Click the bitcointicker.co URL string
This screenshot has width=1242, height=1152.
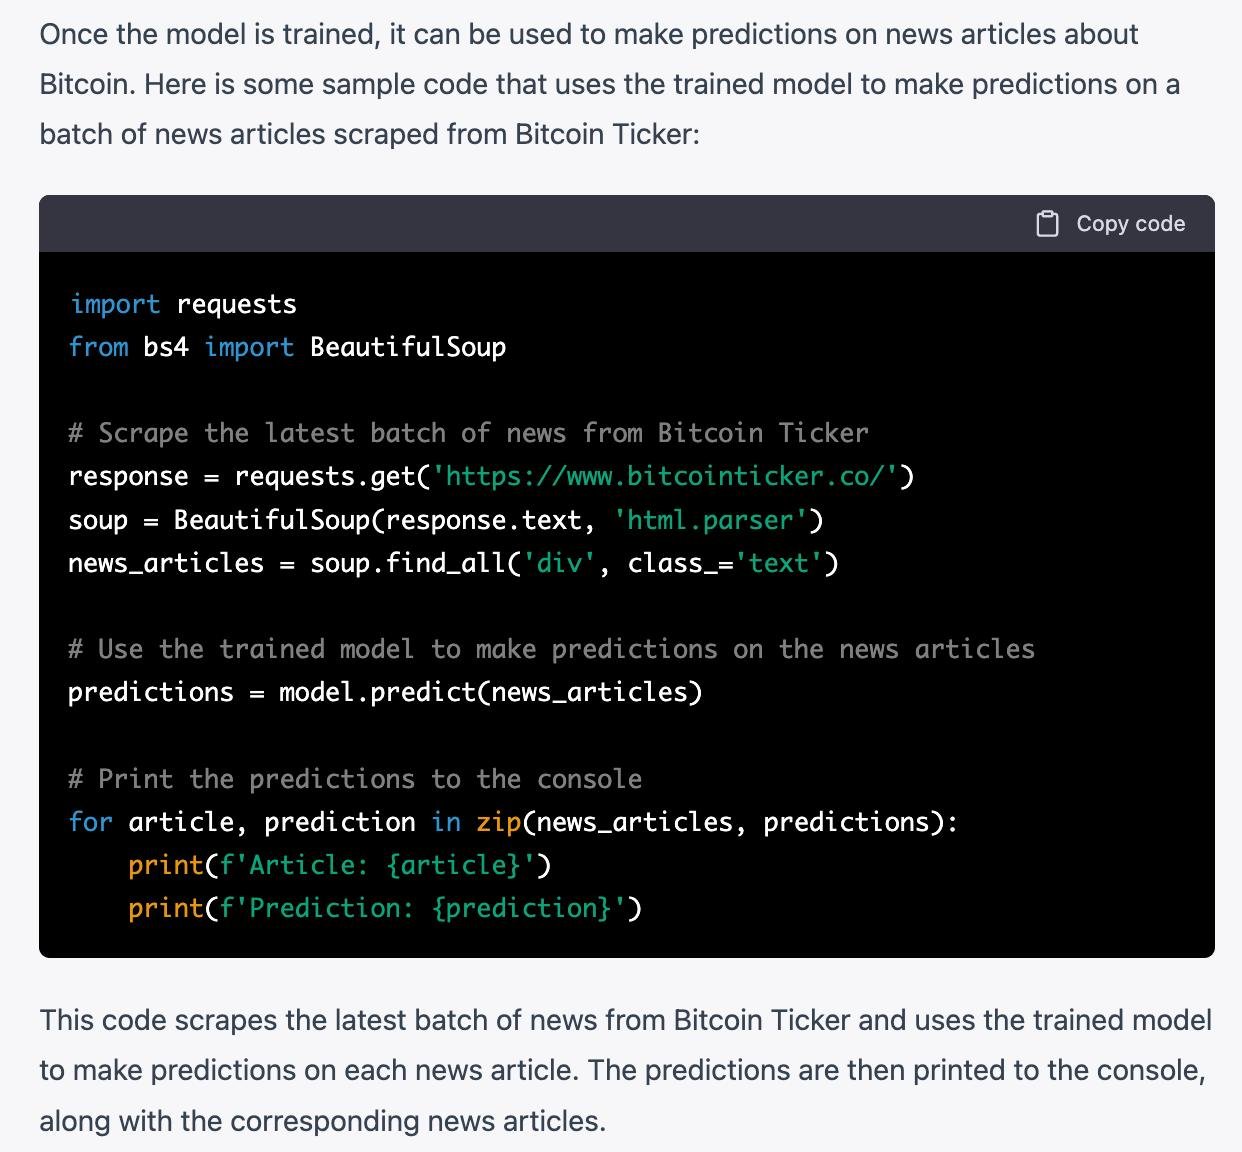point(664,476)
